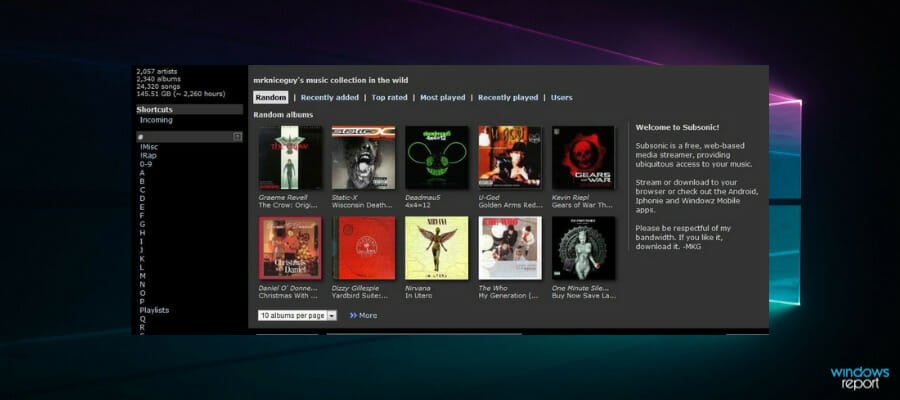Open Nirvana In Utero album cover
The height and width of the screenshot is (400, 900).
437,248
